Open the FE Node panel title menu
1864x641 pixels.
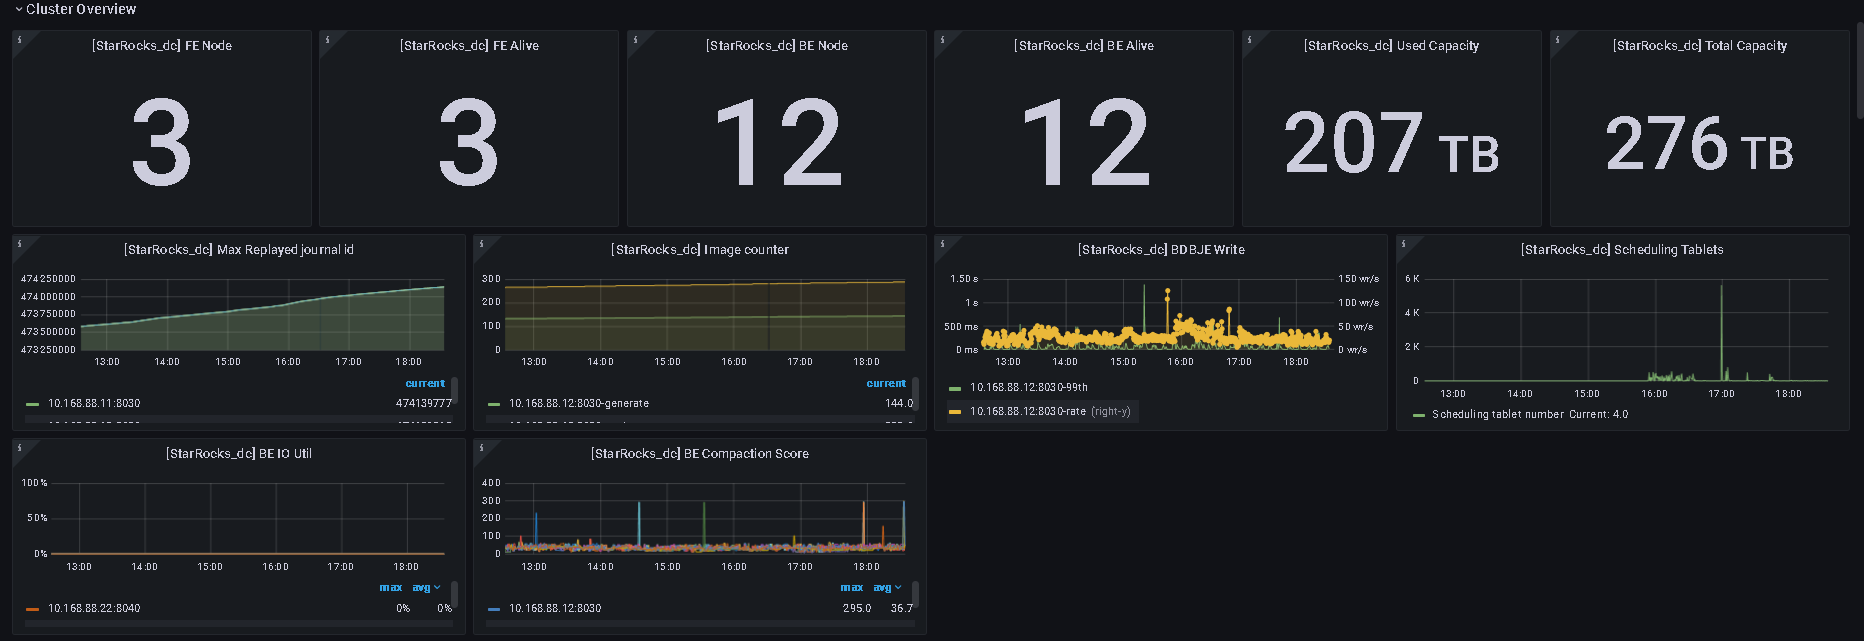coord(162,46)
